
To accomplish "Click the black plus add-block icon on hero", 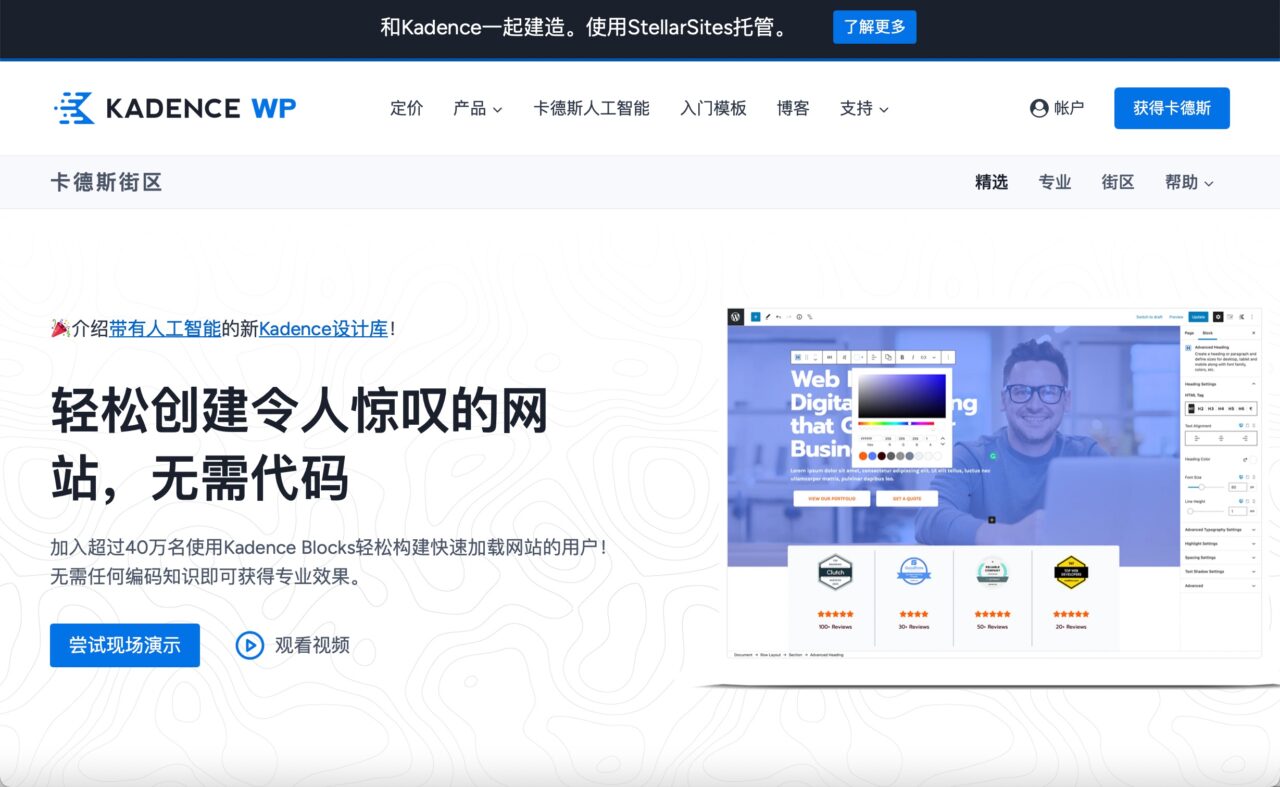I will (992, 519).
